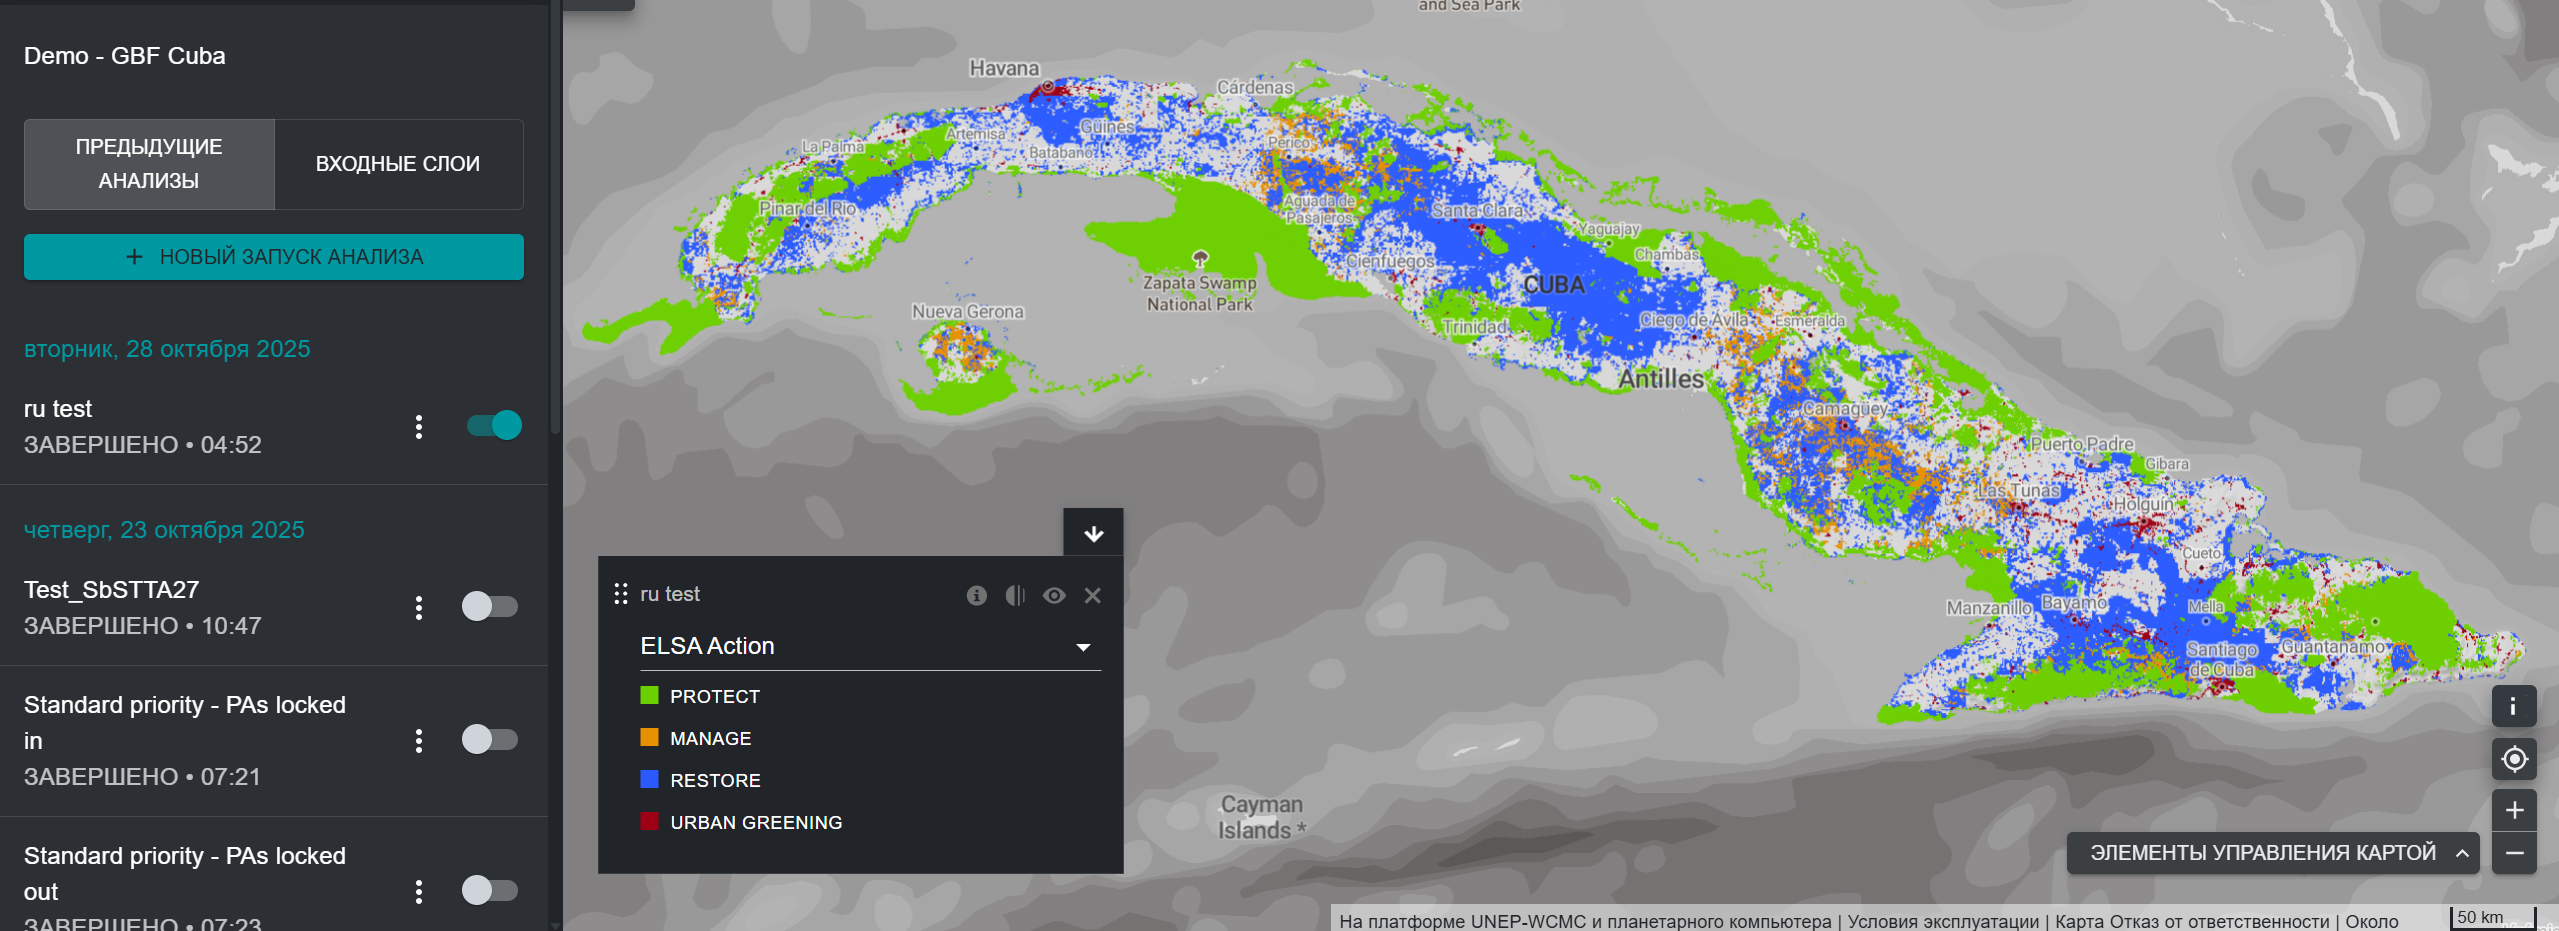Toggle legend layer visibility eye icon
Image resolution: width=2559 pixels, height=931 pixels.
tap(1053, 595)
